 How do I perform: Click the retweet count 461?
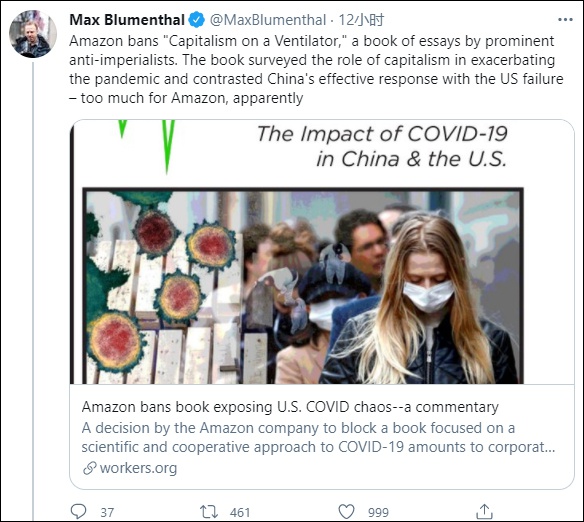pos(240,513)
